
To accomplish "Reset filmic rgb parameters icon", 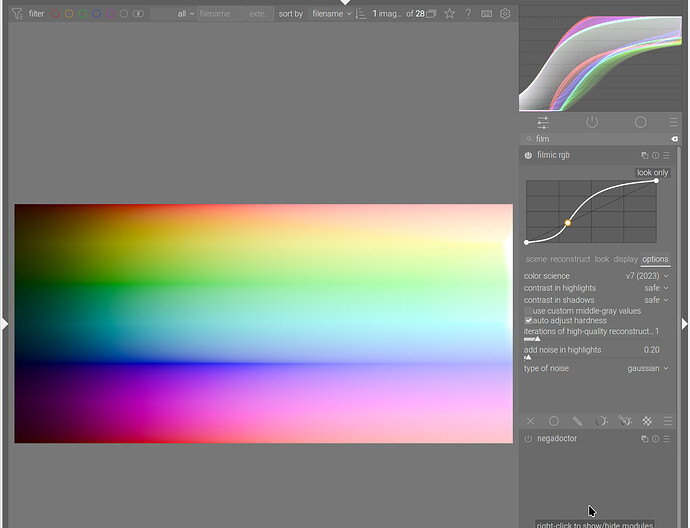I will coord(656,155).
